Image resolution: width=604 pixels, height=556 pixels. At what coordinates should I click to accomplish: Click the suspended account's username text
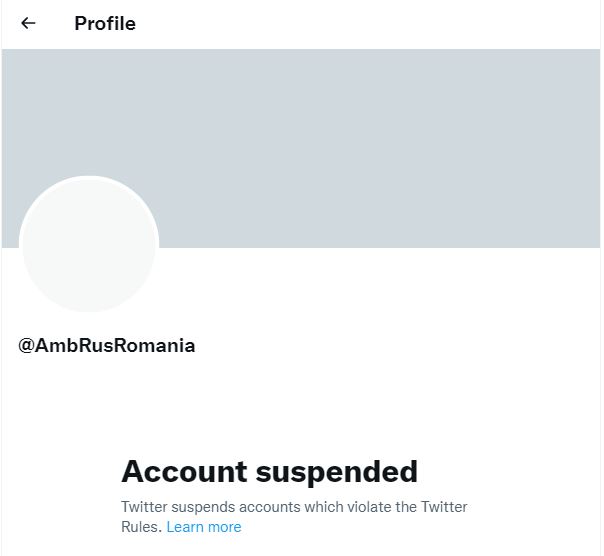(107, 346)
